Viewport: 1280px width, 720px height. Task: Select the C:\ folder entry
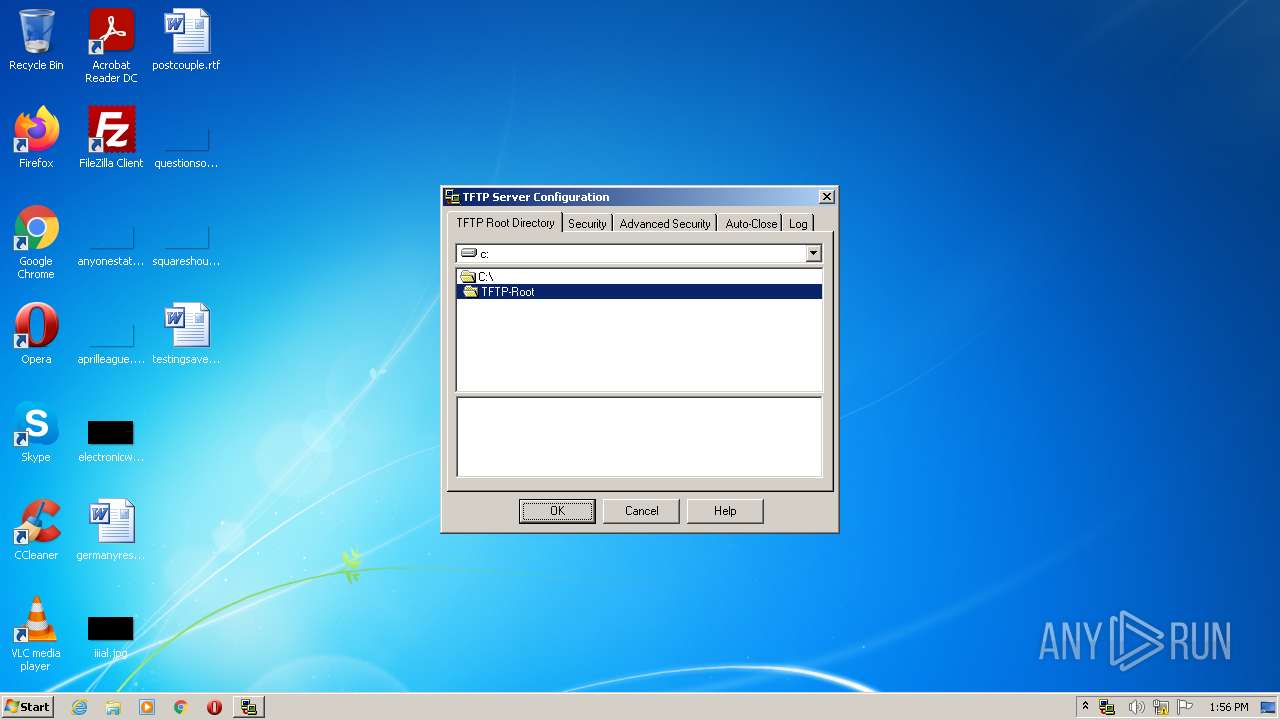pyautogui.click(x=639, y=277)
